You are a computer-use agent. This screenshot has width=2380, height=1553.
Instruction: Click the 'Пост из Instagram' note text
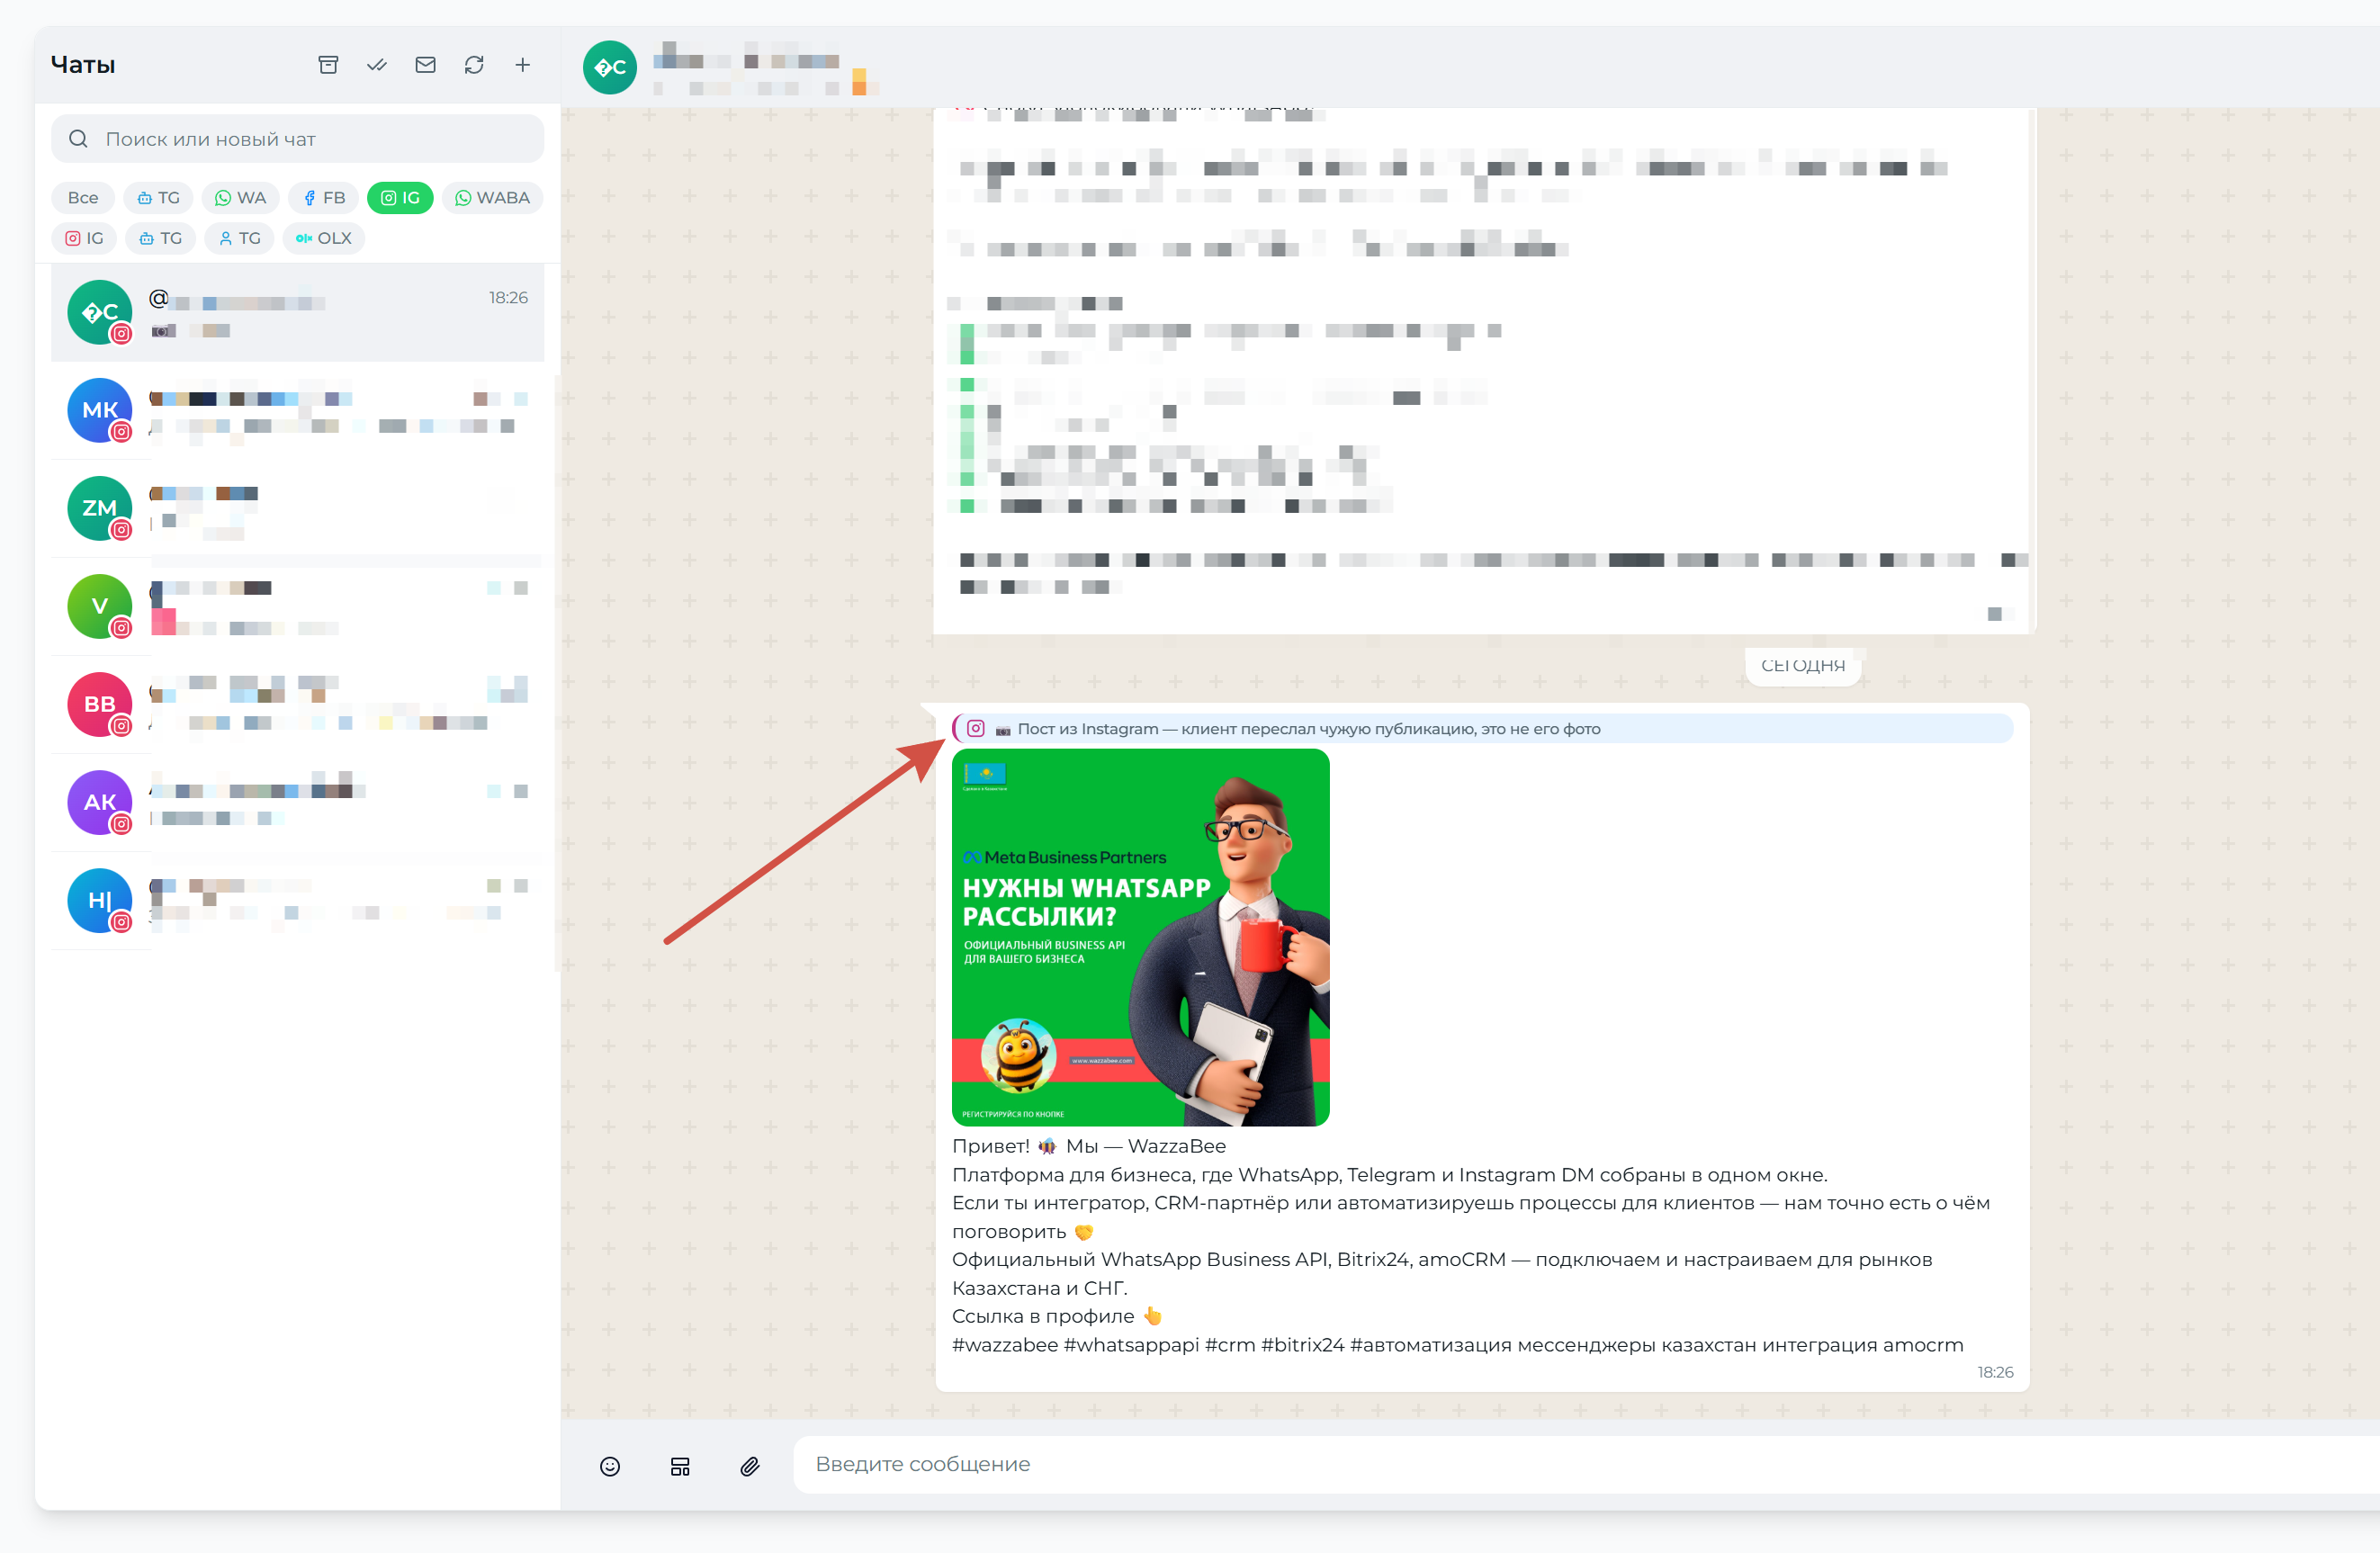pos(1308,729)
